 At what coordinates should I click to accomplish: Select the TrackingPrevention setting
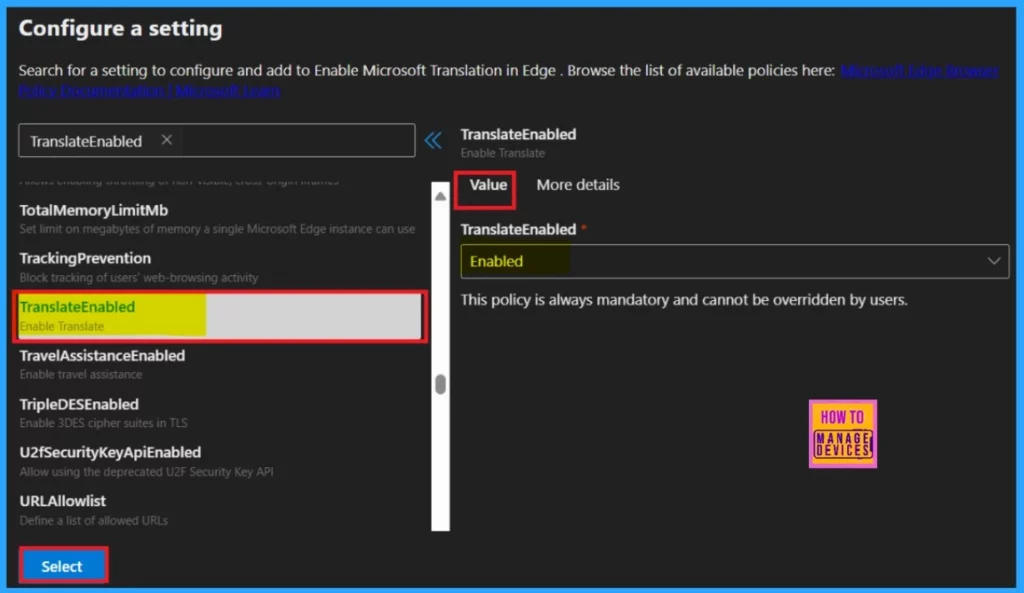[217, 267]
